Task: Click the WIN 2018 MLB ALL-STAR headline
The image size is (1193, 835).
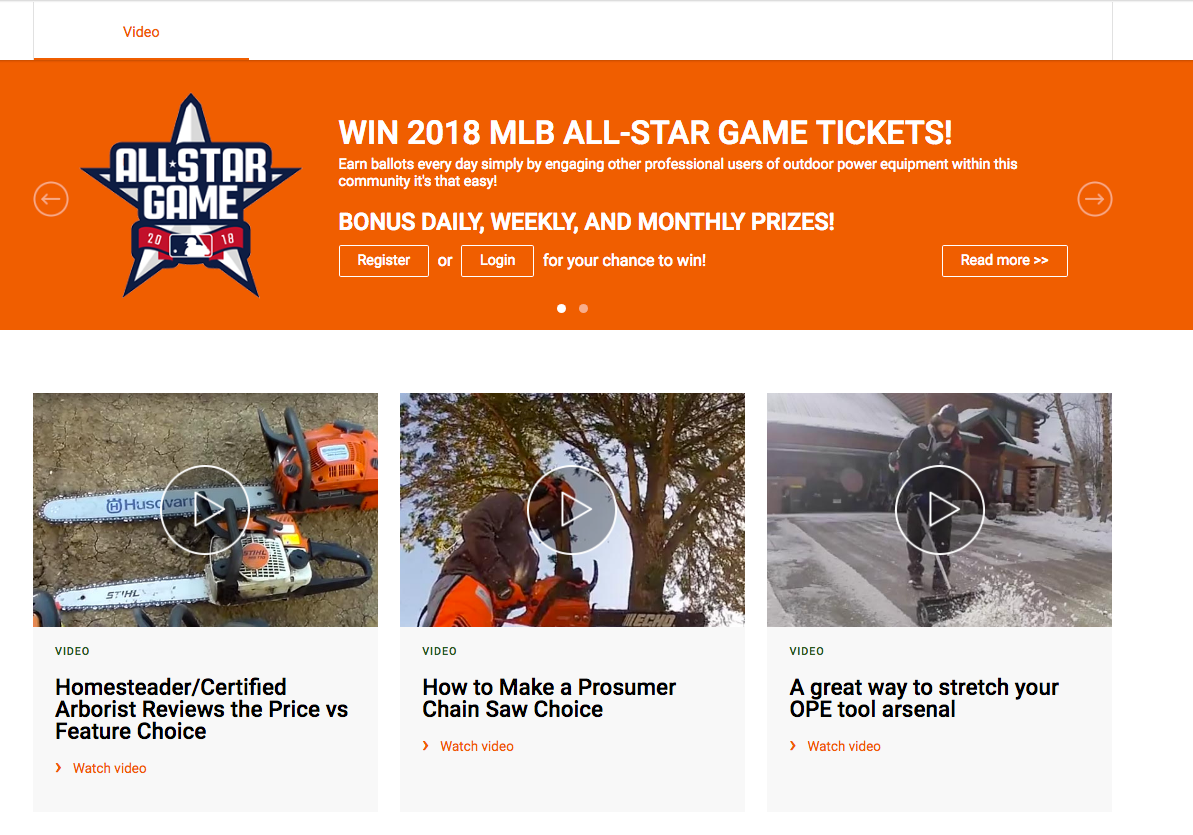Action: point(645,132)
